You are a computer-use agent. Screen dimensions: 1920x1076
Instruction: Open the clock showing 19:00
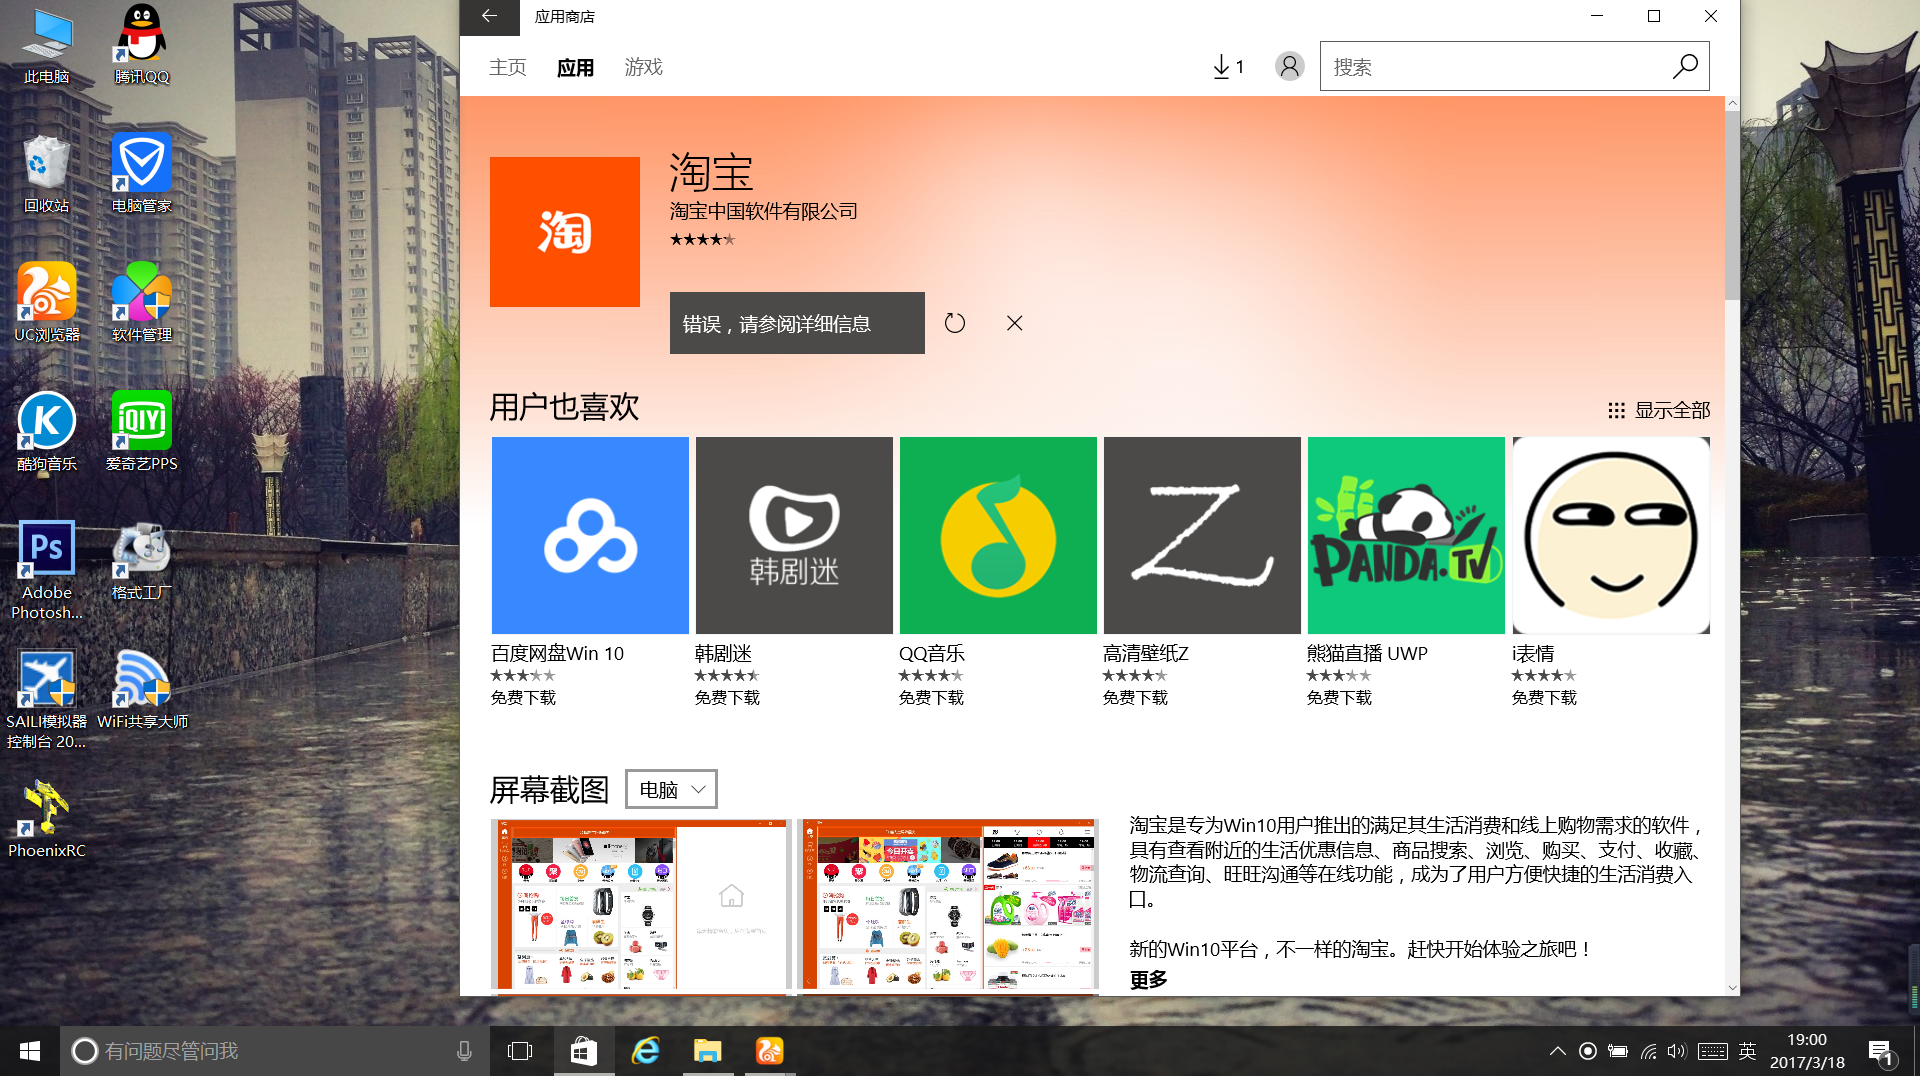[1807, 1051]
